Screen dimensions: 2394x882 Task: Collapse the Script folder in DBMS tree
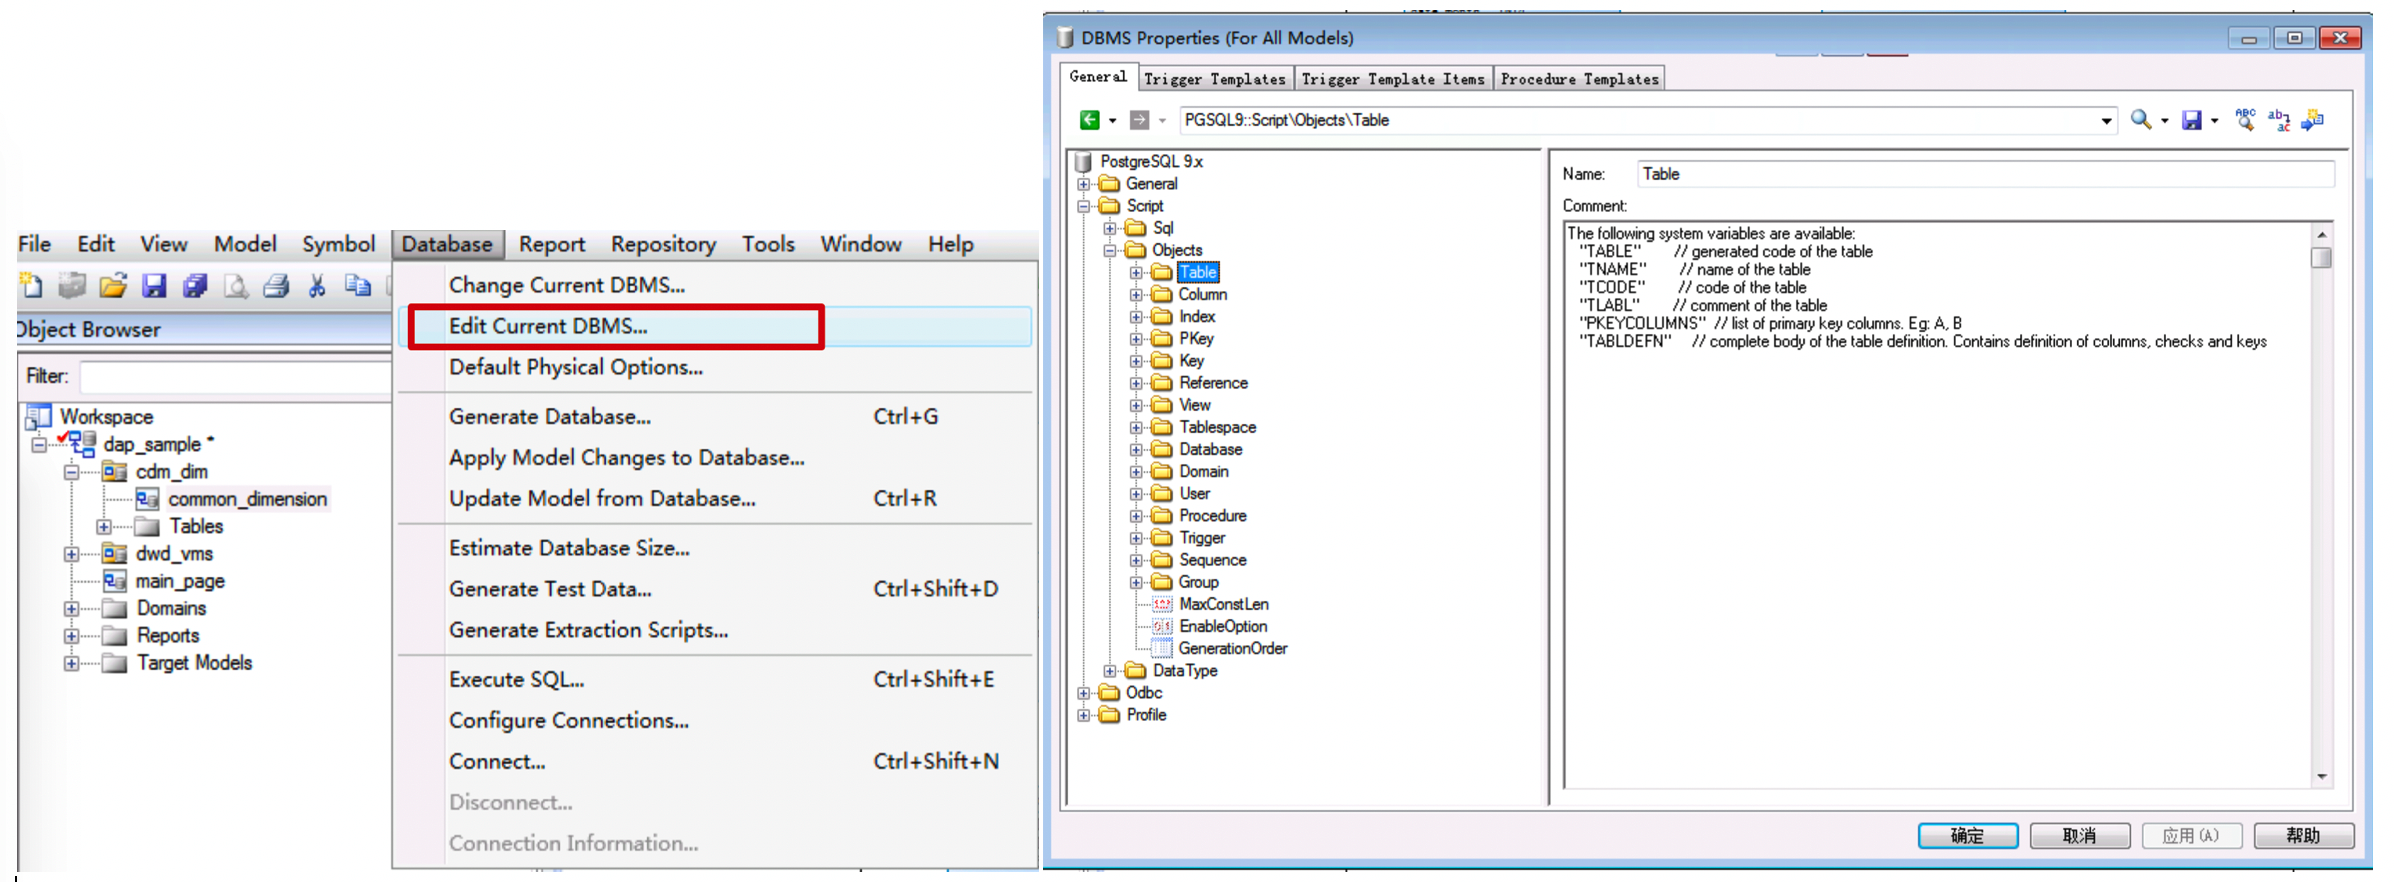coord(1083,206)
